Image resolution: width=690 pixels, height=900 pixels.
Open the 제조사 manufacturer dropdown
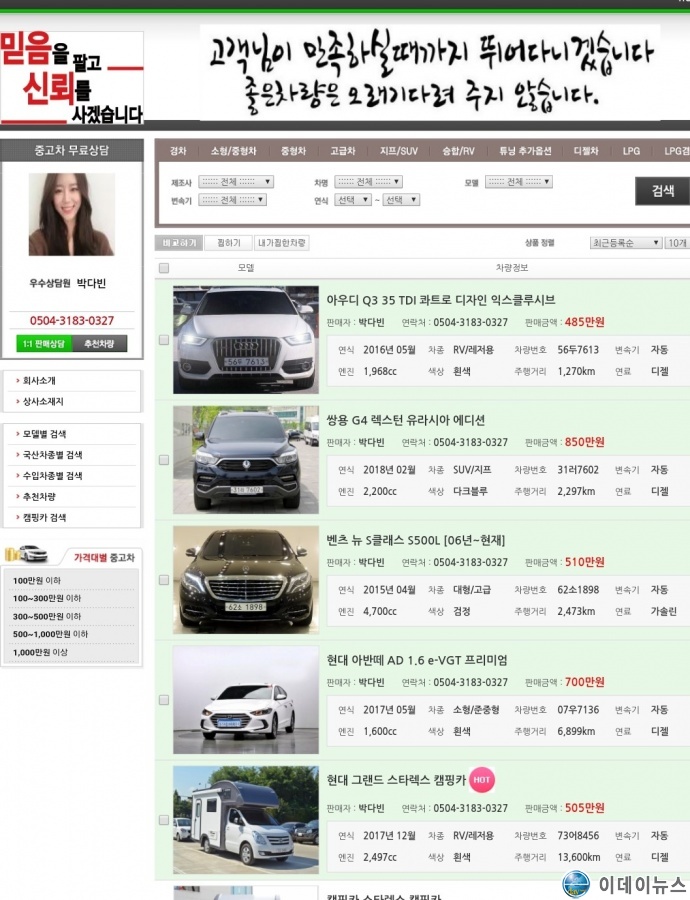click(231, 182)
